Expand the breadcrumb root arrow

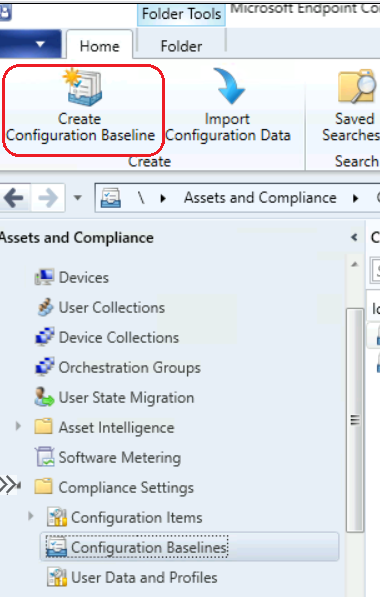click(163, 198)
